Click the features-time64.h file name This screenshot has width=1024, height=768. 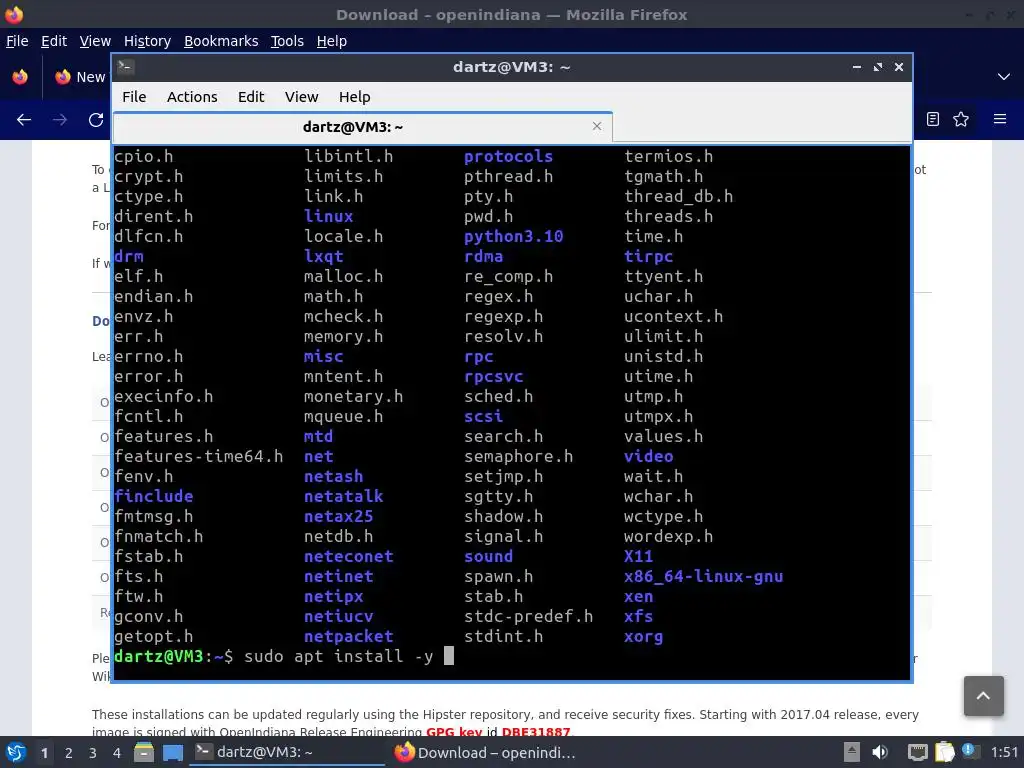coord(199,456)
